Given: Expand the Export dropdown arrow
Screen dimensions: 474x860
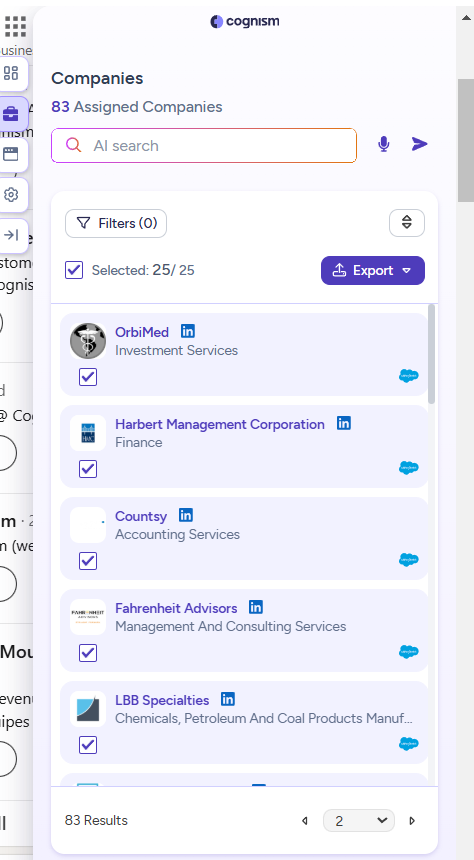Looking at the screenshot, I should coord(407,270).
